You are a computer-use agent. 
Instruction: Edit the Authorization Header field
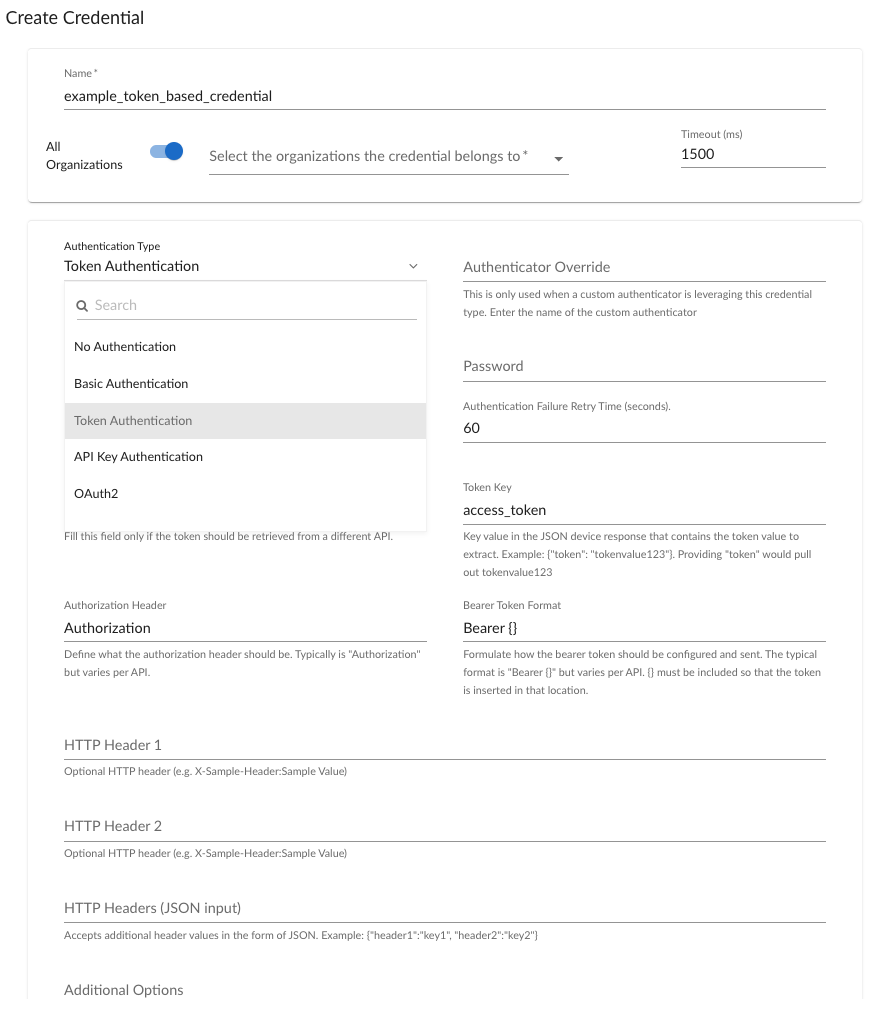pyautogui.click(x=245, y=628)
